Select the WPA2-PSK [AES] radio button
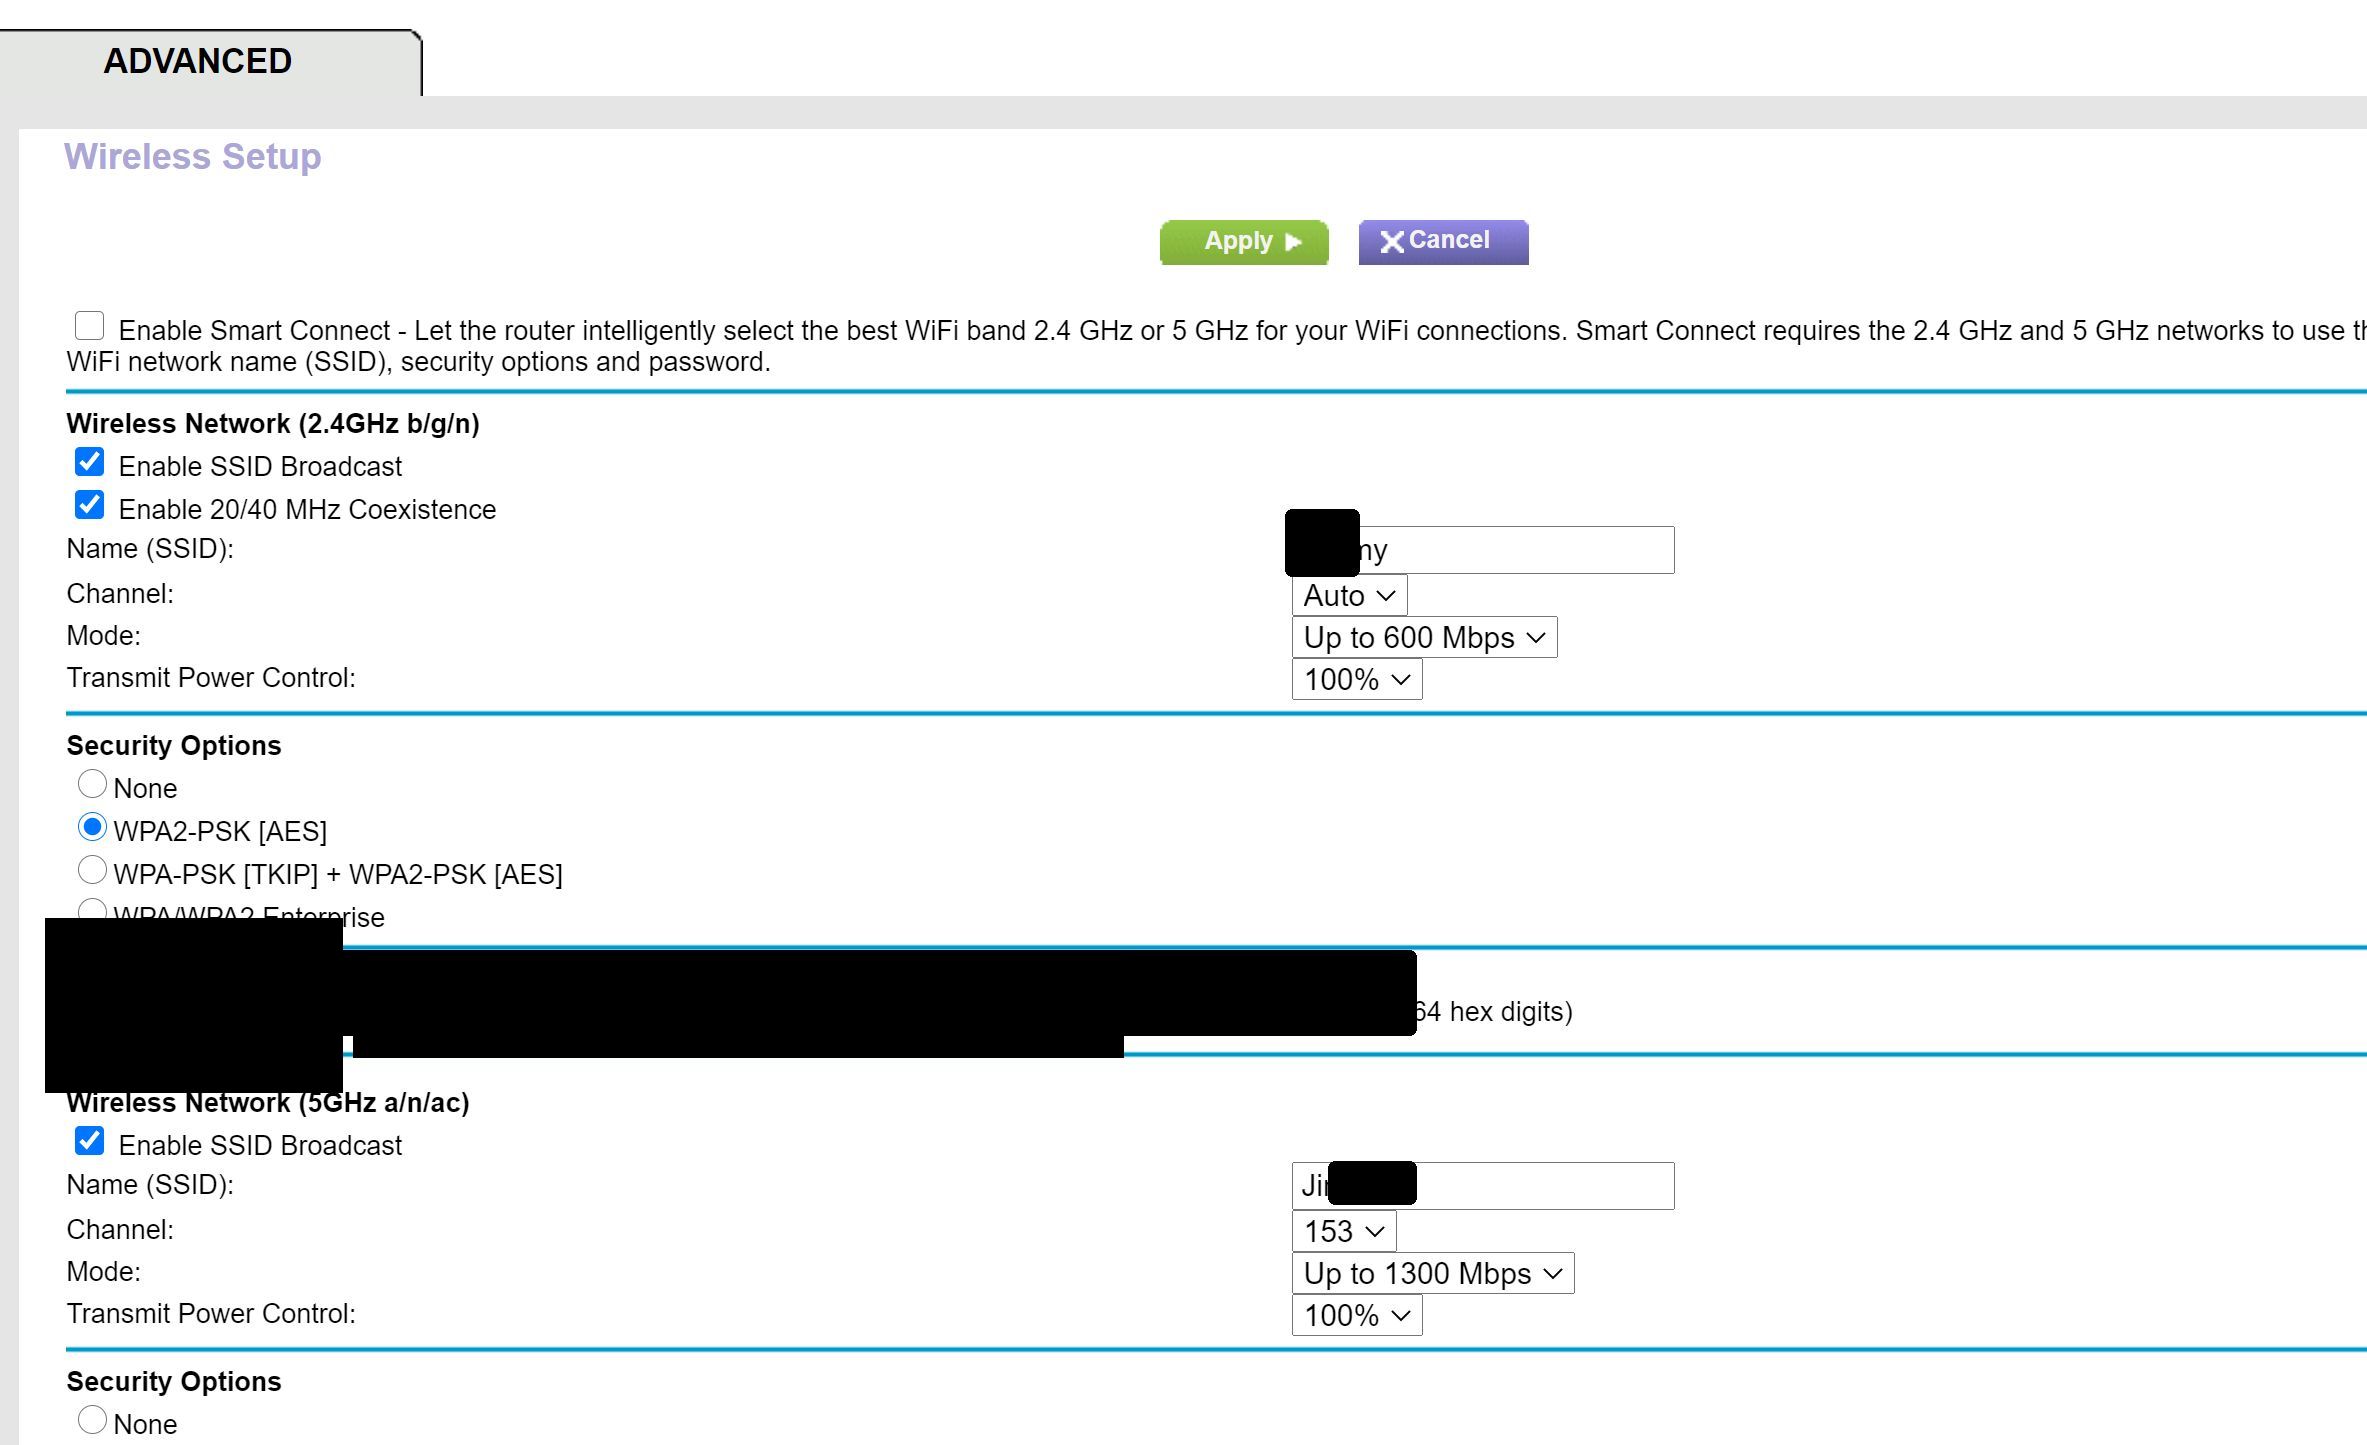2367x1445 pixels. 92,827
